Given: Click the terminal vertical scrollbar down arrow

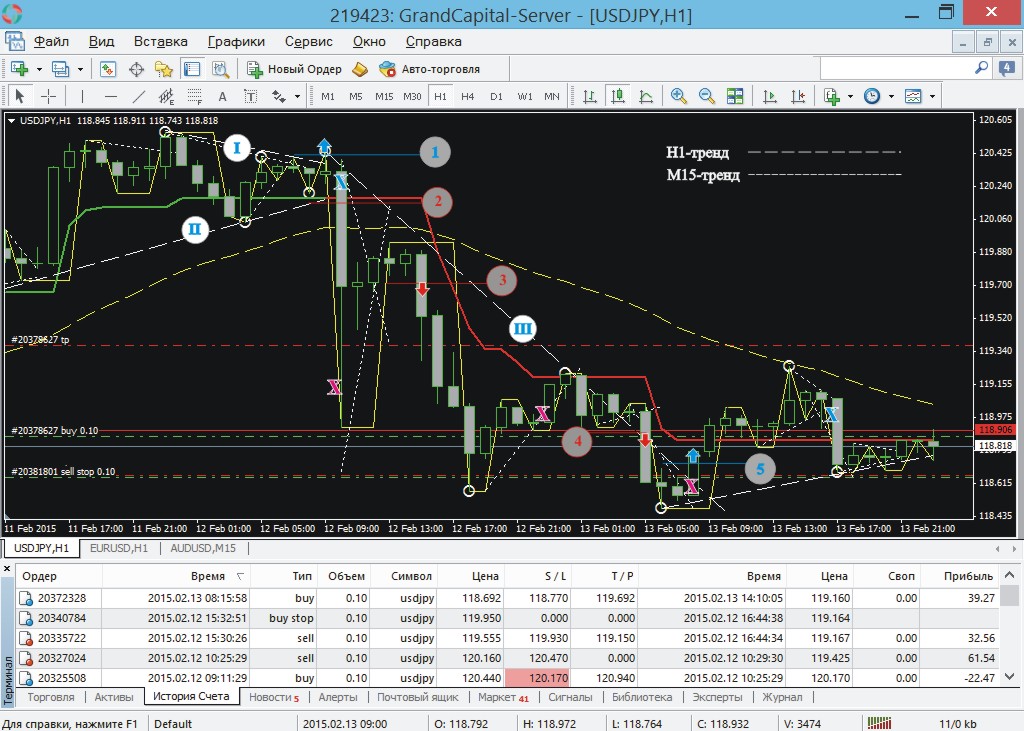Looking at the screenshot, I should click(1010, 677).
